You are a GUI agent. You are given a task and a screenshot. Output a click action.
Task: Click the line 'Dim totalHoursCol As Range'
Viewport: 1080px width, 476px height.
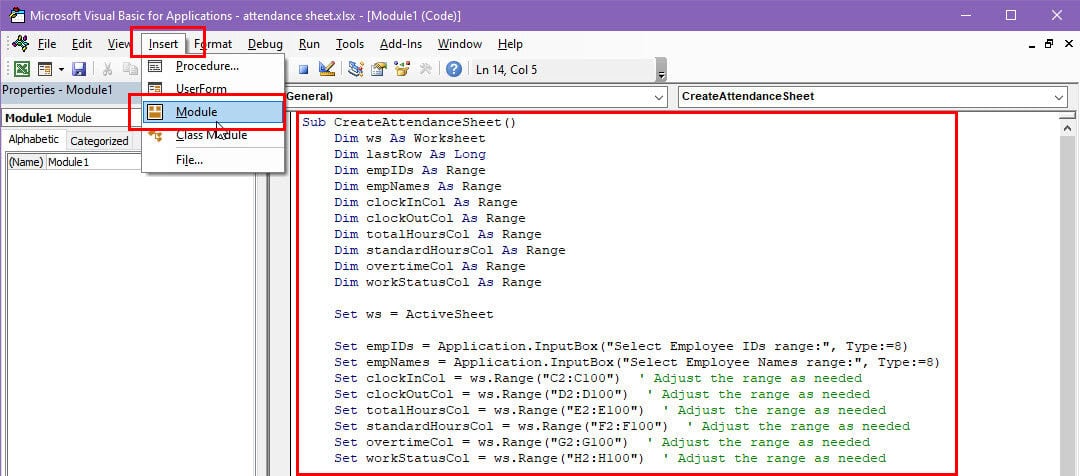pyautogui.click(x=437, y=234)
